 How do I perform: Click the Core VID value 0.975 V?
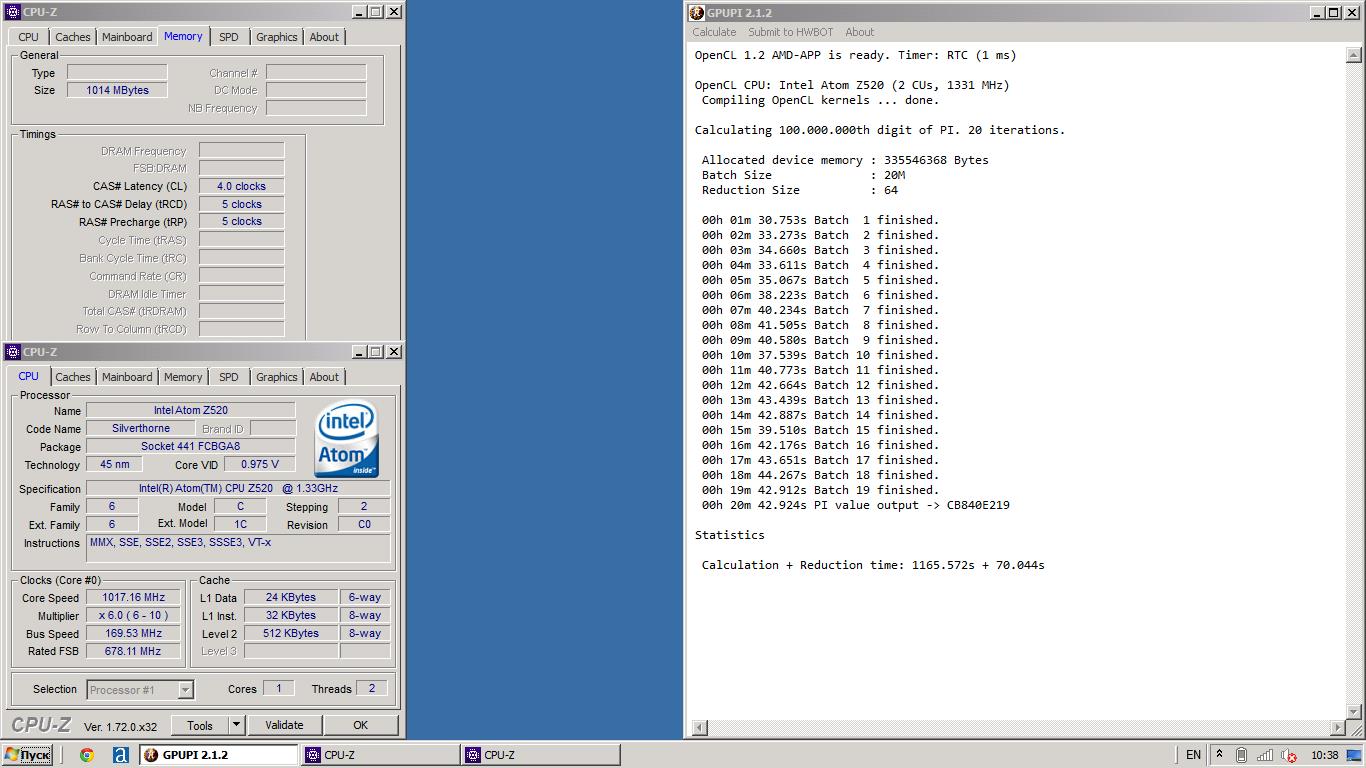coord(259,464)
